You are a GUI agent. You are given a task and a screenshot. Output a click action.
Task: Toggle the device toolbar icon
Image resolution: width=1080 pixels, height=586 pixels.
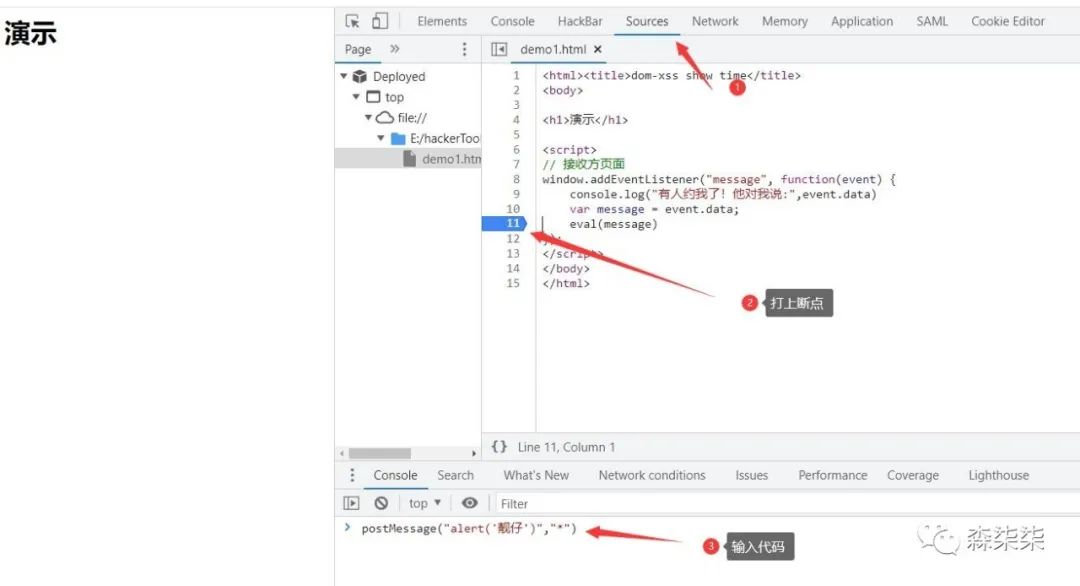380,21
